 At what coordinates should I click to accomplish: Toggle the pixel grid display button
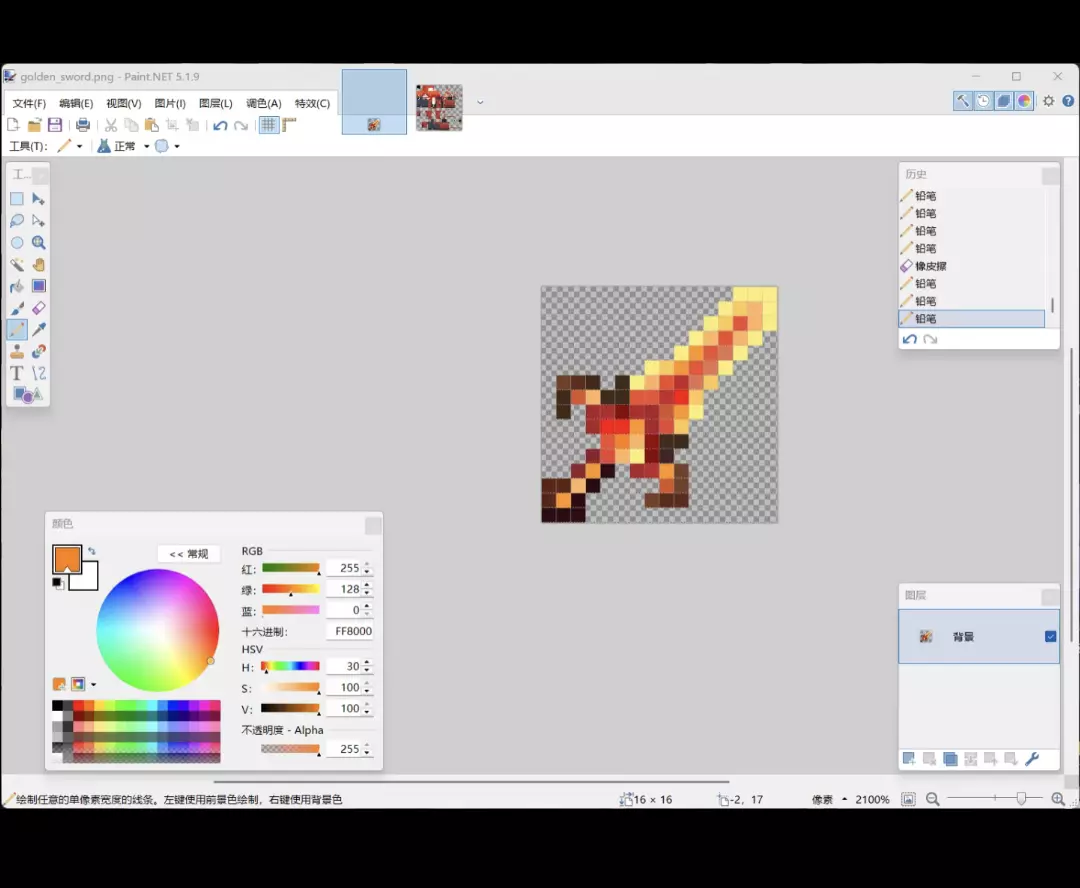pyautogui.click(x=268, y=125)
